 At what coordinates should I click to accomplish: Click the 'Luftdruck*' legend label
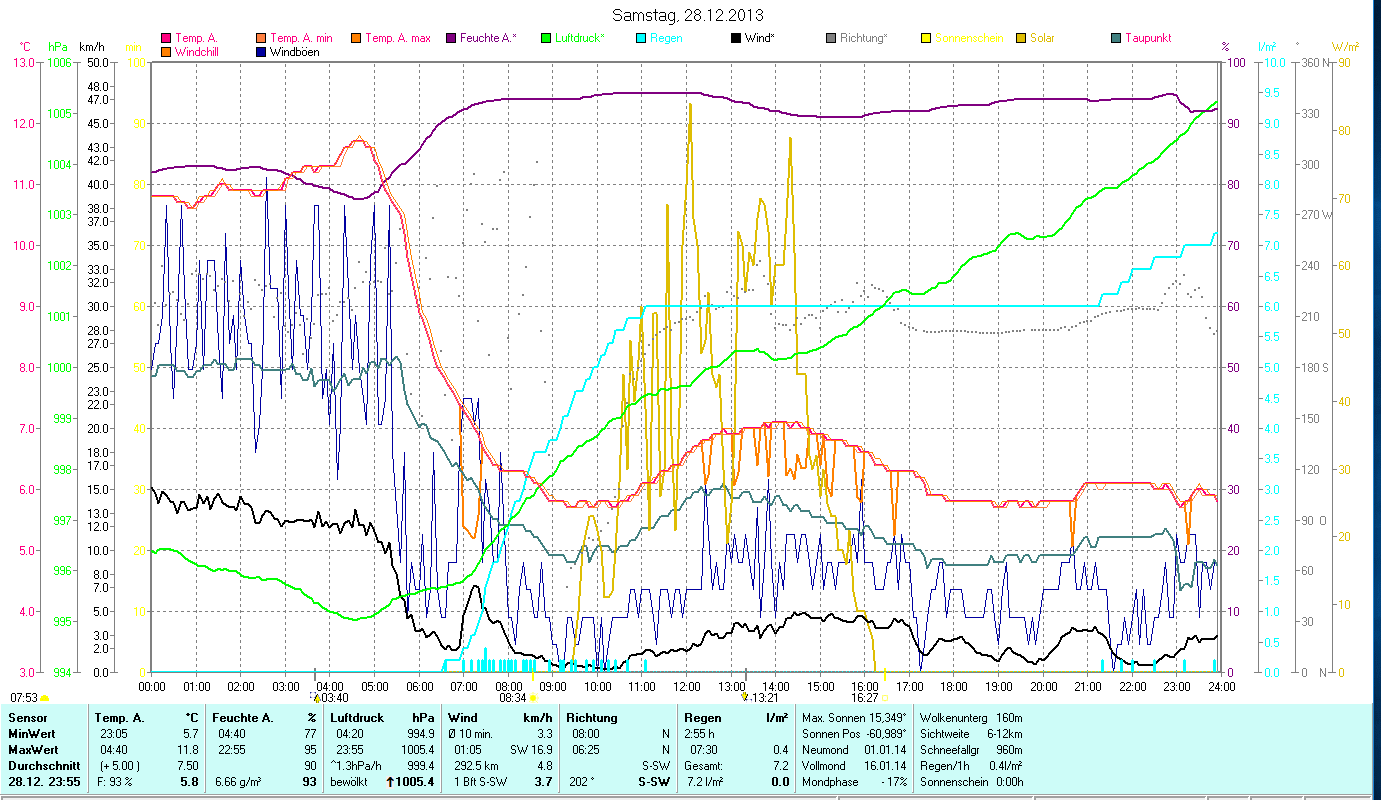[x=580, y=39]
